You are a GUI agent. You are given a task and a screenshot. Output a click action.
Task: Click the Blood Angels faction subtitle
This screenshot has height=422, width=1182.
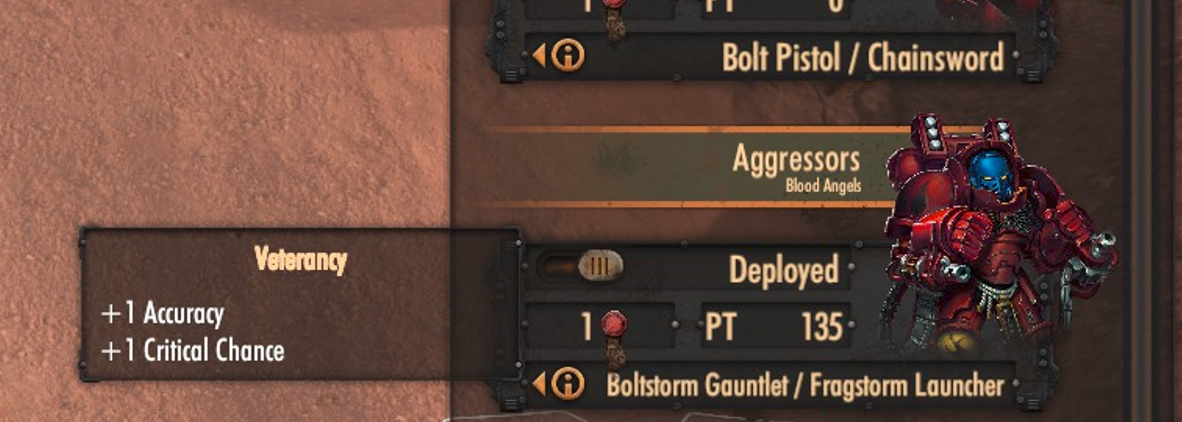pos(822,185)
